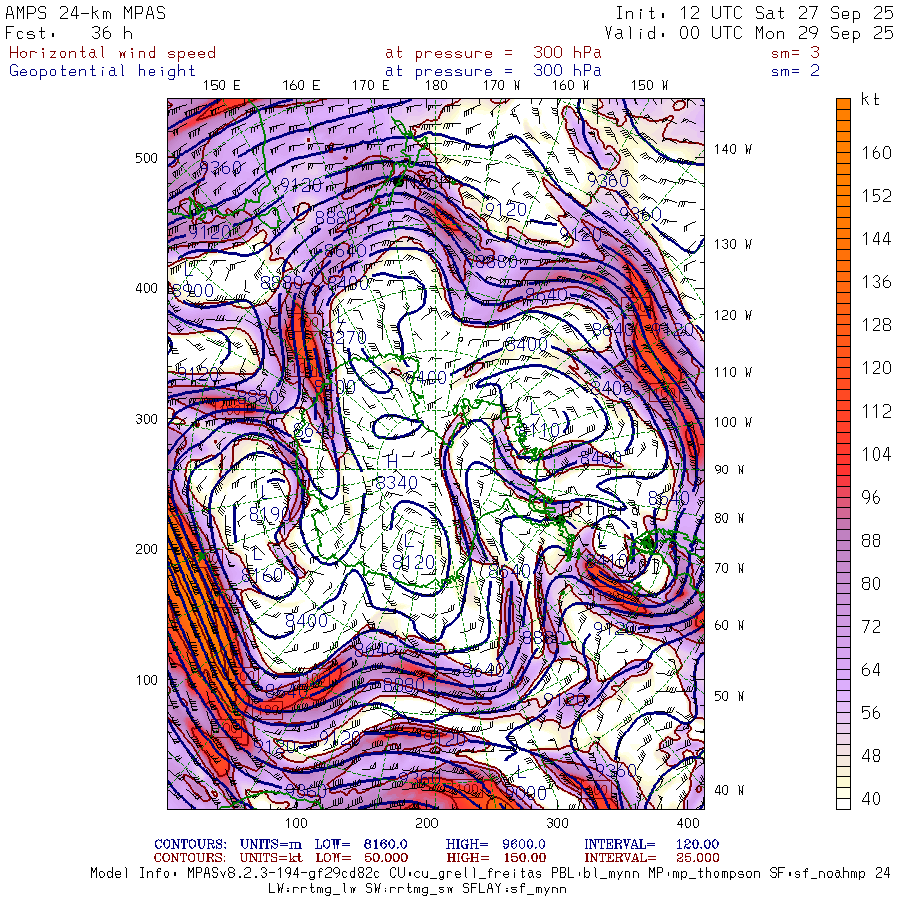Click the '160 E' longitude label
This screenshot has height=900, width=900.
coord(301,86)
